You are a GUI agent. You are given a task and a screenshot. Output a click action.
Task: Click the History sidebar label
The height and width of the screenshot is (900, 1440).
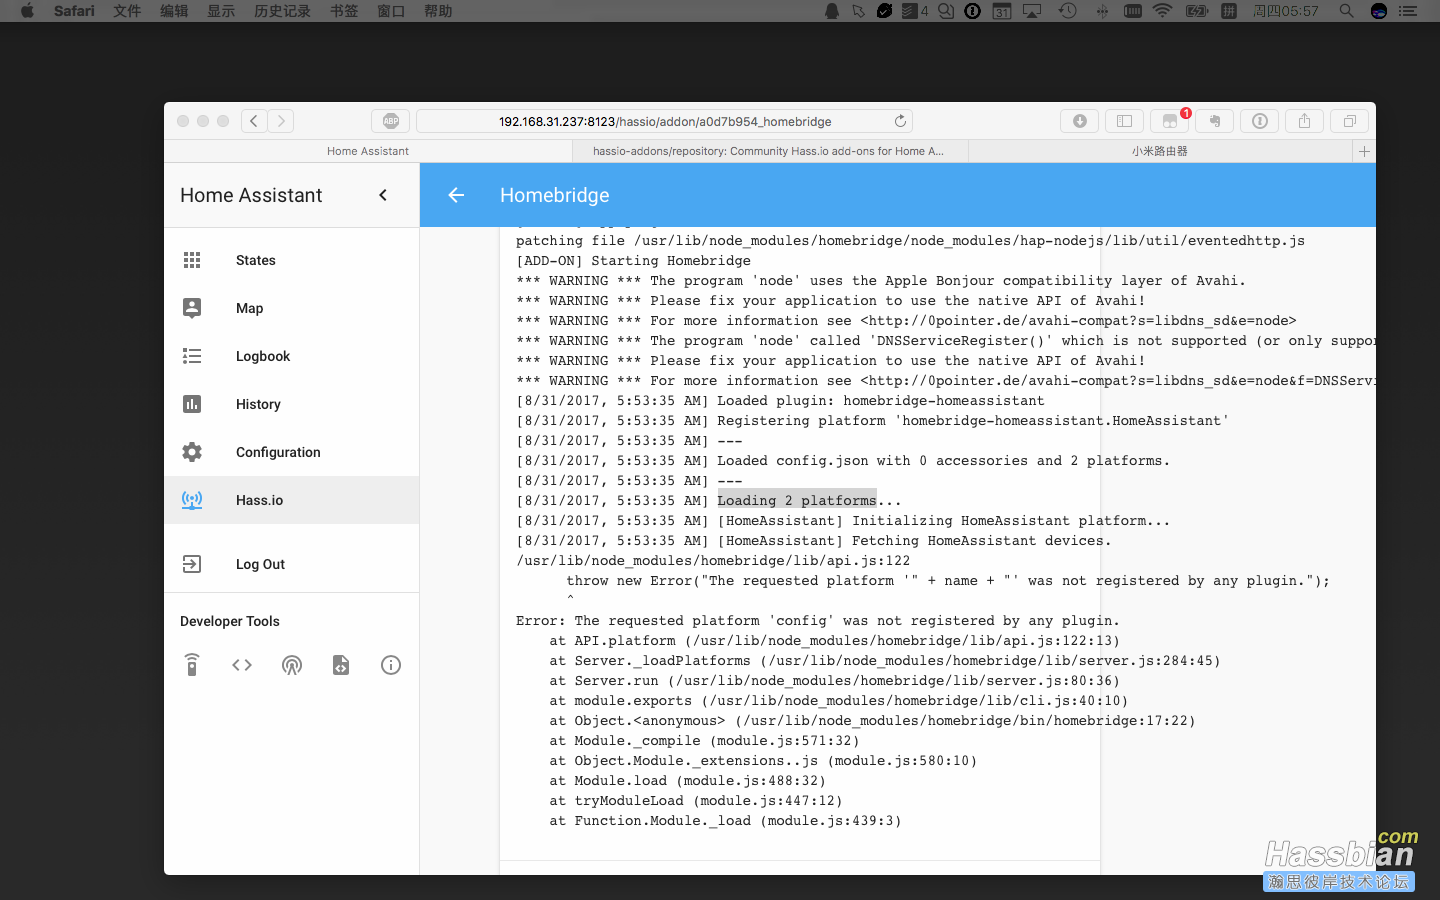point(258,404)
